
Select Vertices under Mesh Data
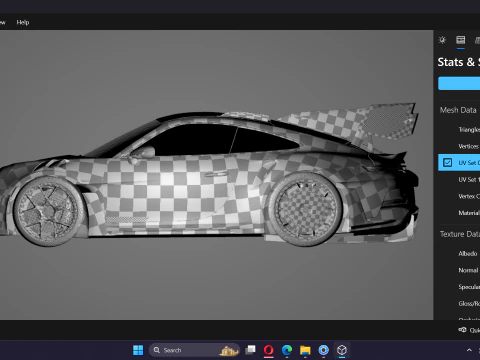click(469, 146)
